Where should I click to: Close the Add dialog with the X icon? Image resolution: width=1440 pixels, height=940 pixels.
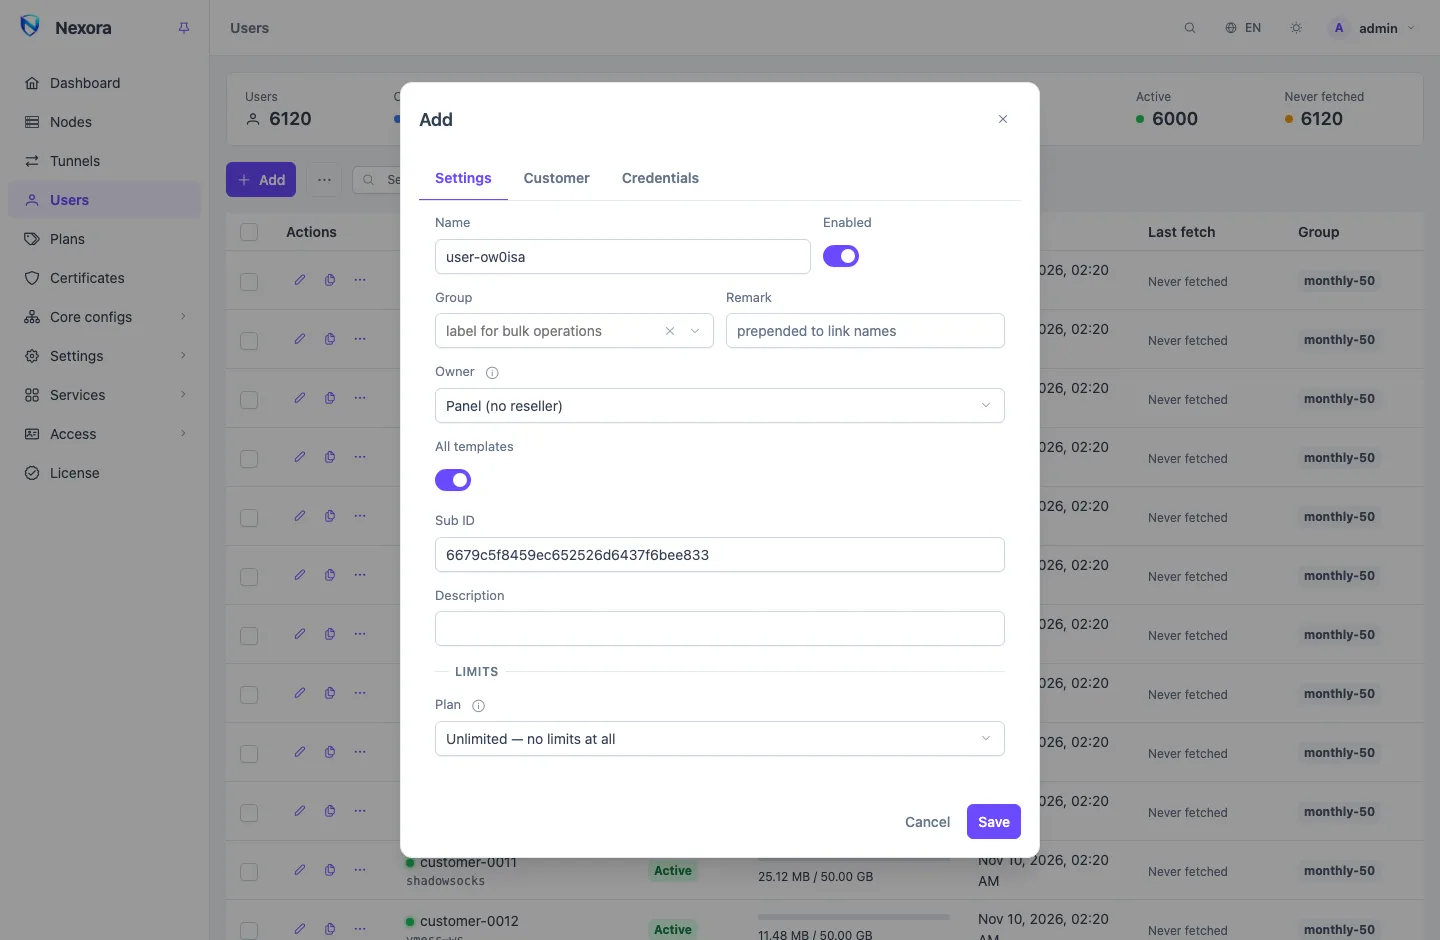pyautogui.click(x=1003, y=119)
